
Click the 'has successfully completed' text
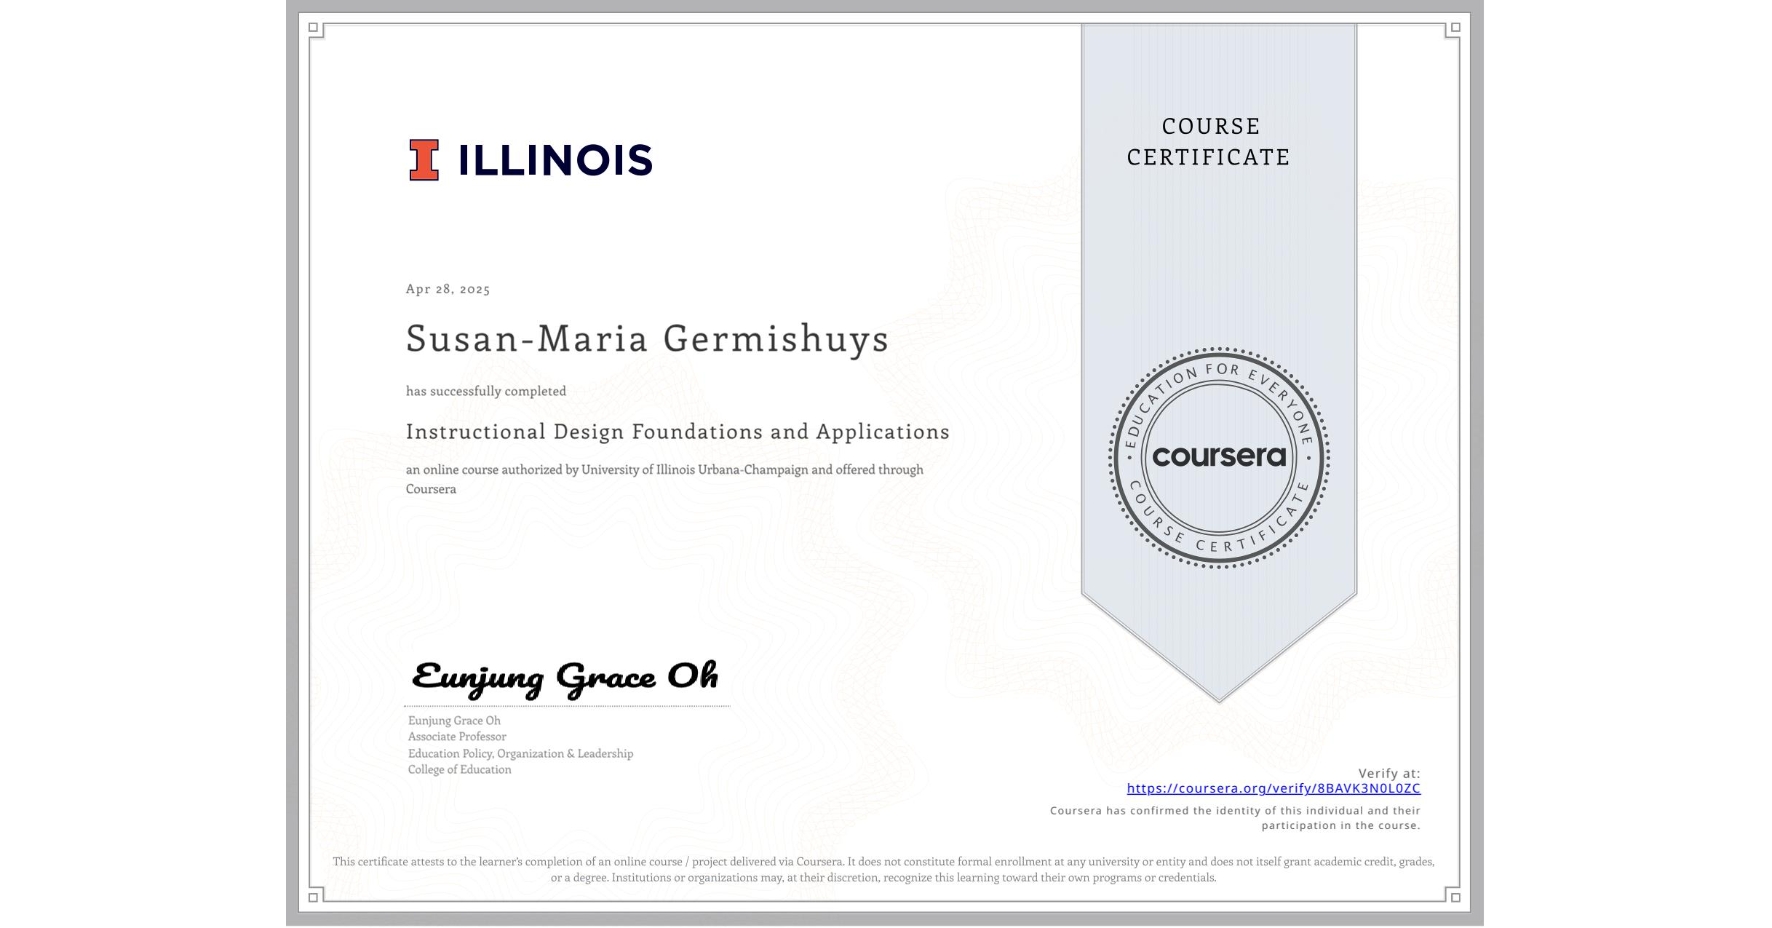[486, 391]
